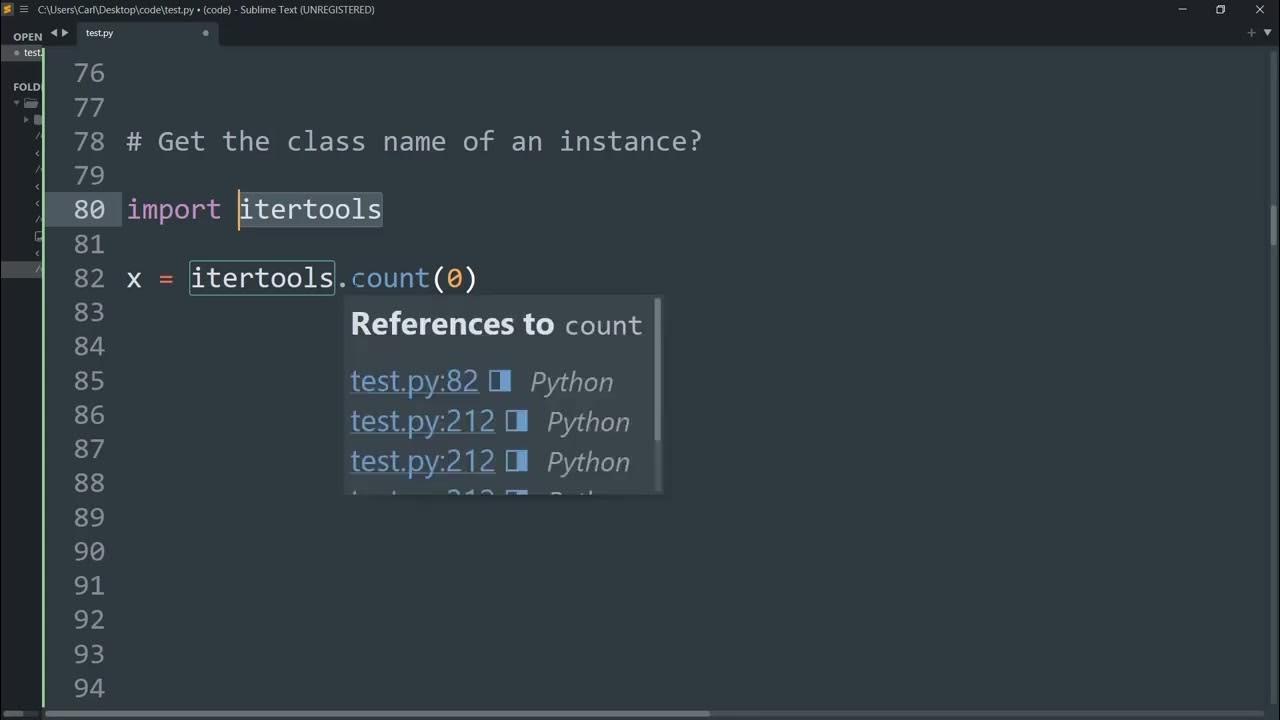
Task: Open the test.py:82 reference link
Action: 414,381
